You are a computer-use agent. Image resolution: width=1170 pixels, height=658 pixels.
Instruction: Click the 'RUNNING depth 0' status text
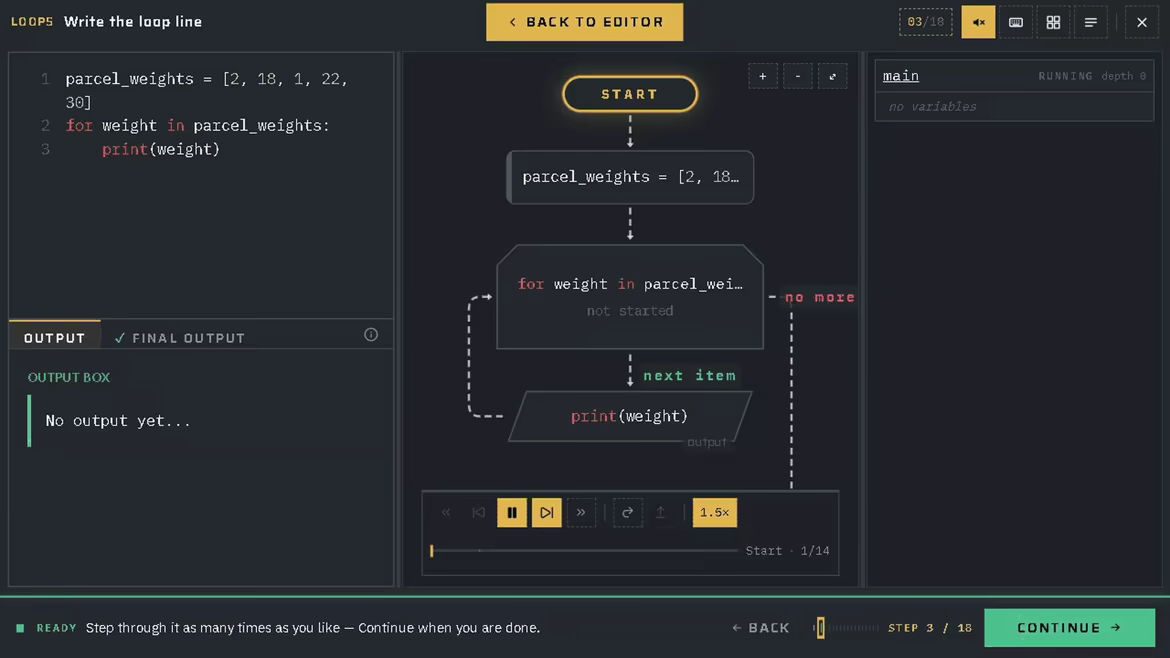(x=1092, y=76)
